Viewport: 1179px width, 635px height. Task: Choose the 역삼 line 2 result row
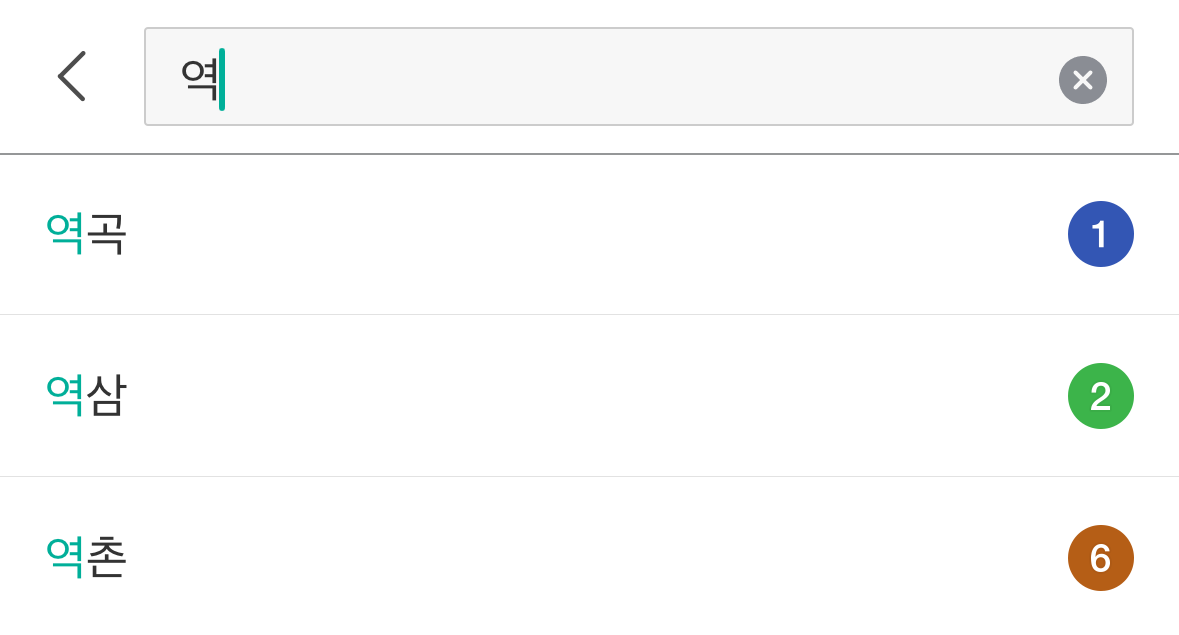pos(589,396)
